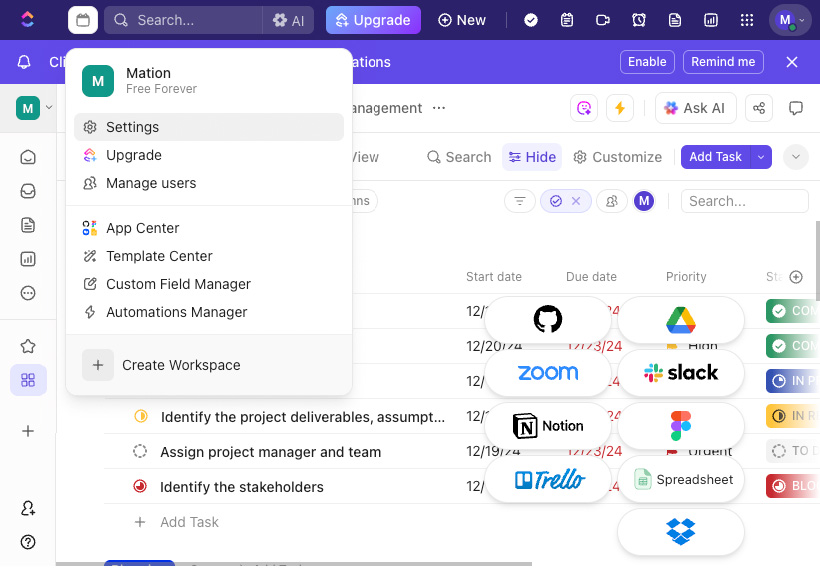820x581 pixels.
Task: Open the help question mark icon
Action: (28, 542)
